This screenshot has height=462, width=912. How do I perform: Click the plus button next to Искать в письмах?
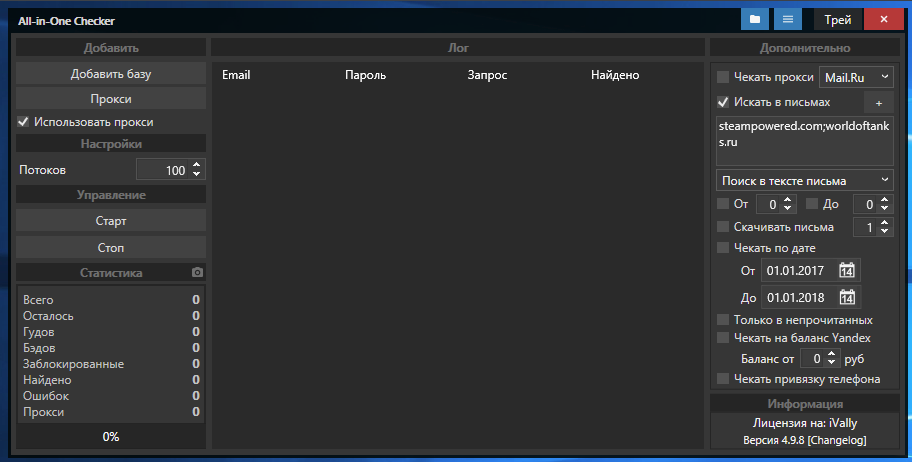point(878,102)
